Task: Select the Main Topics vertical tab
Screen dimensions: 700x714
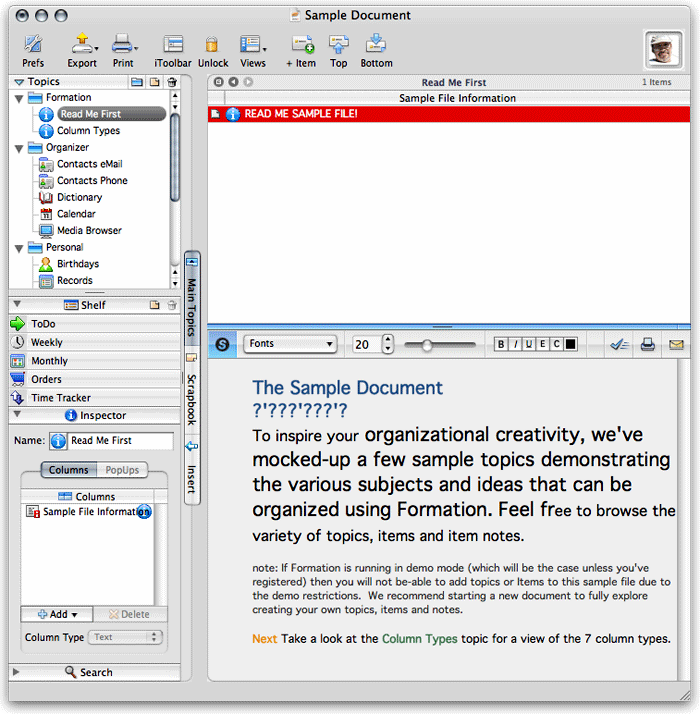Action: (192, 299)
